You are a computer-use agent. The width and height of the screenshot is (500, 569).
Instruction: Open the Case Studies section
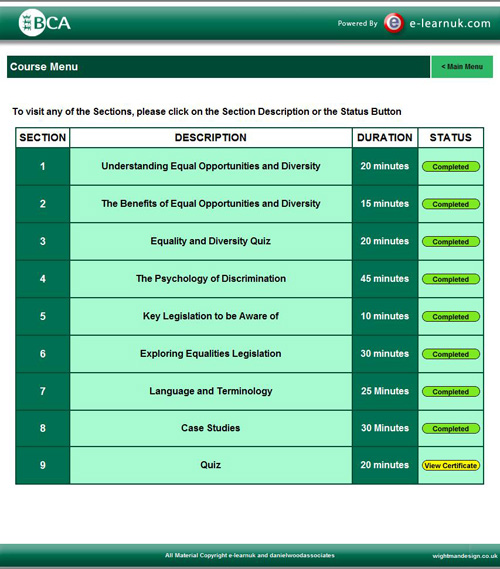pos(210,428)
